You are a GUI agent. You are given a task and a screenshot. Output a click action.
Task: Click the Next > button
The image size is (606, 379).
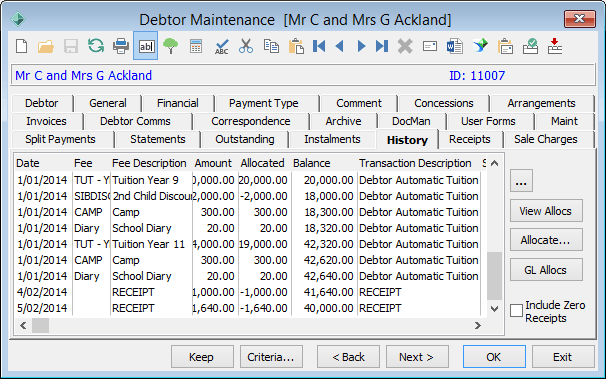[417, 357]
